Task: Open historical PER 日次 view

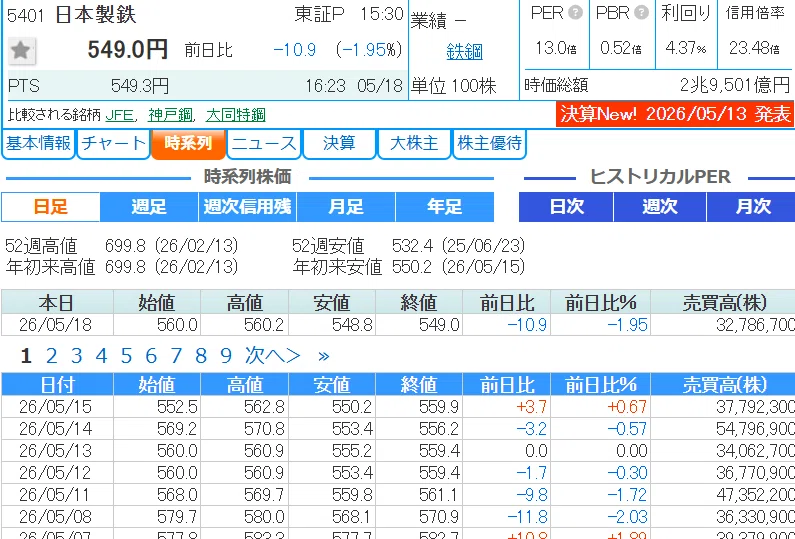Action: tap(566, 207)
